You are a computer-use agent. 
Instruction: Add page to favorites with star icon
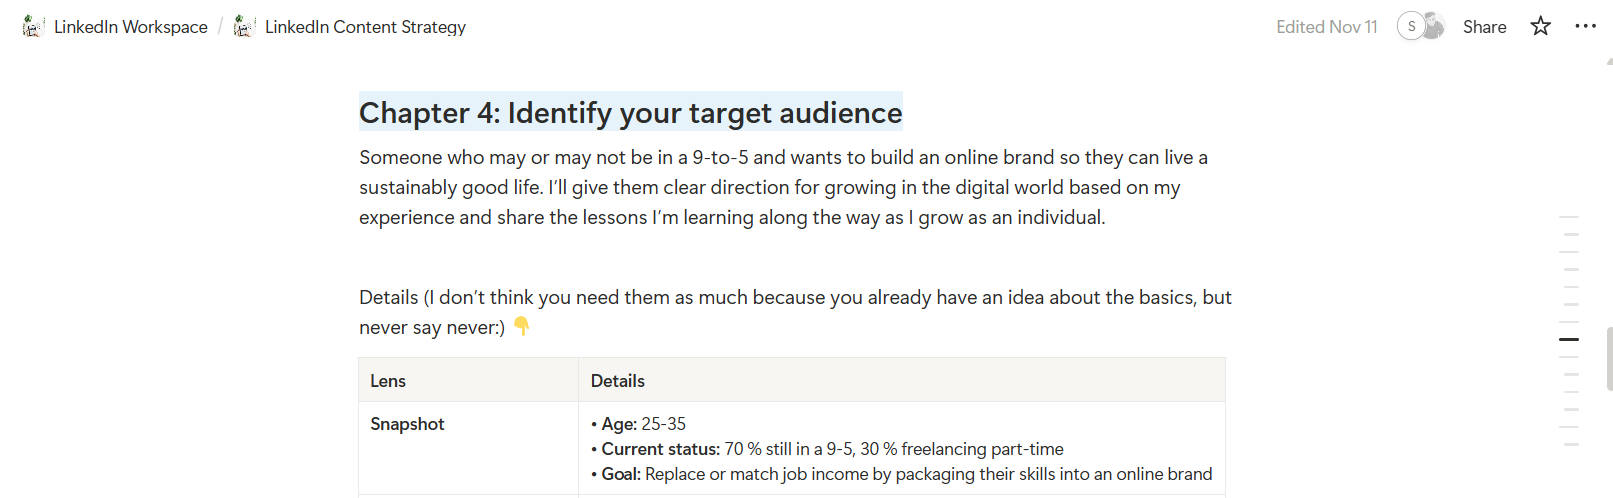pos(1540,27)
